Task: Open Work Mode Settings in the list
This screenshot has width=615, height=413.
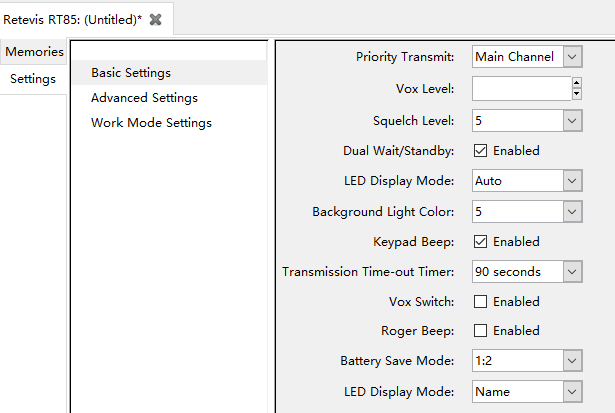Action: [151, 123]
